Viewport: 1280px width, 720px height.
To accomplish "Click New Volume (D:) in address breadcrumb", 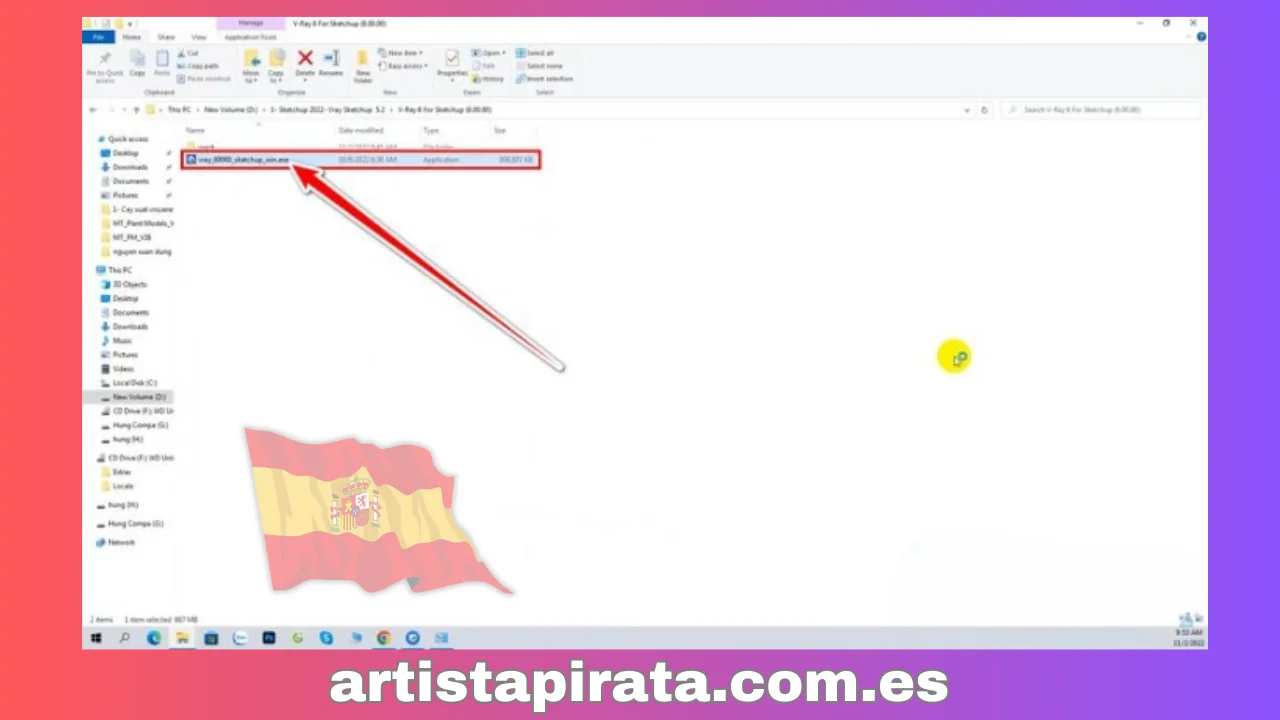I will click(230, 110).
